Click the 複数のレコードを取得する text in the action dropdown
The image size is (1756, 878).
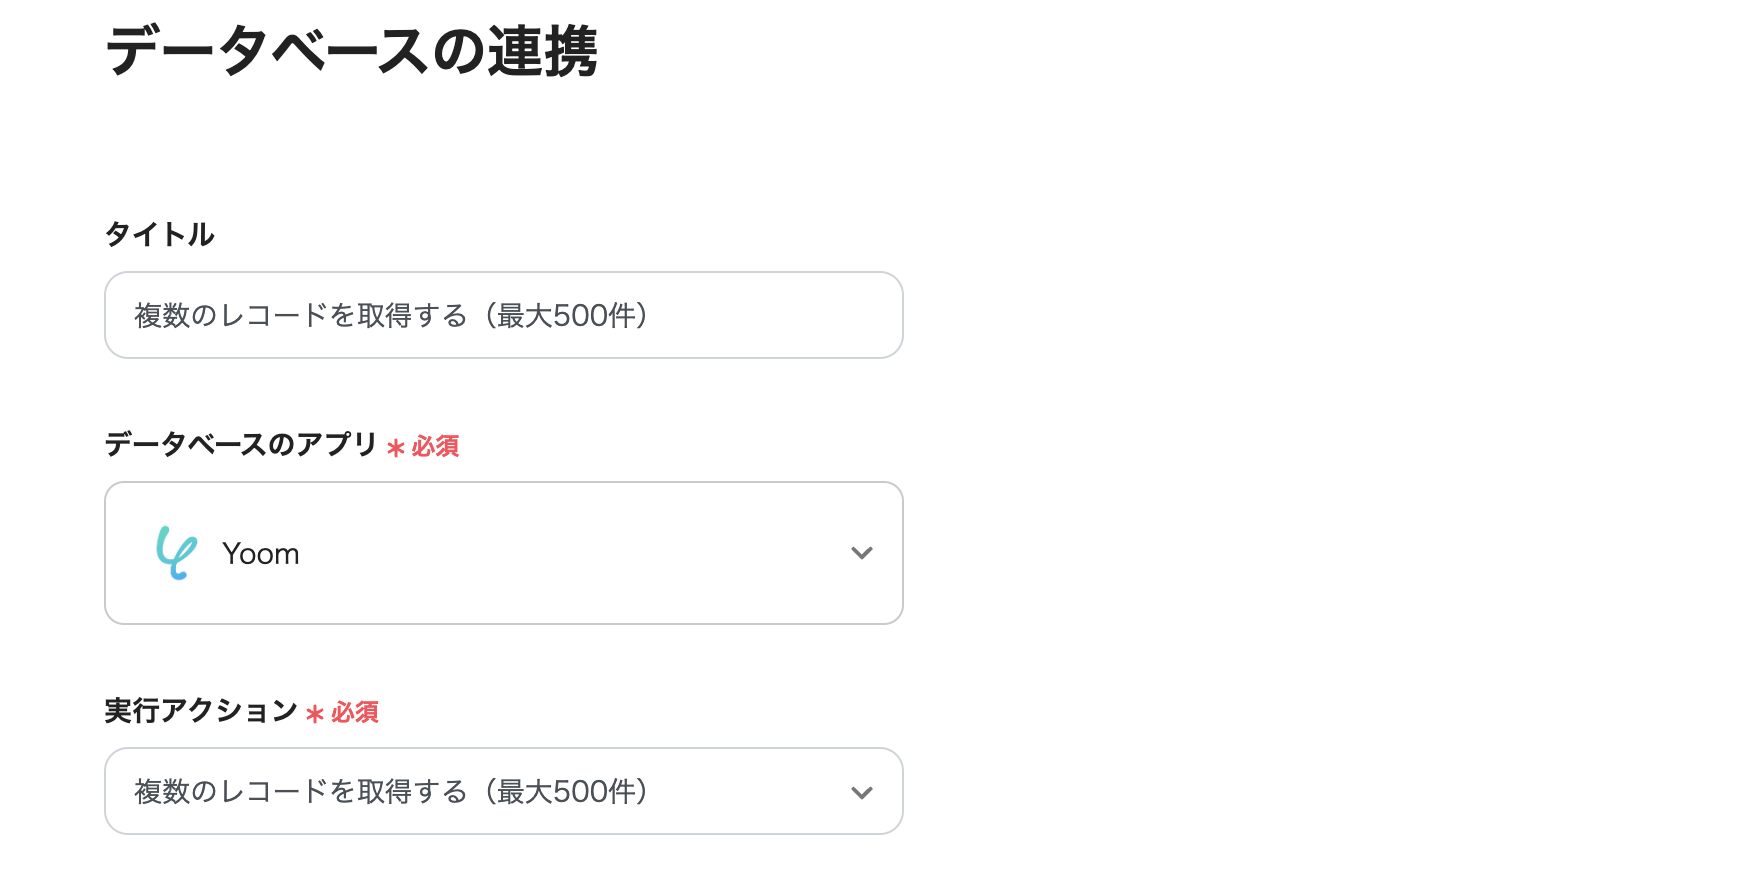click(300, 792)
